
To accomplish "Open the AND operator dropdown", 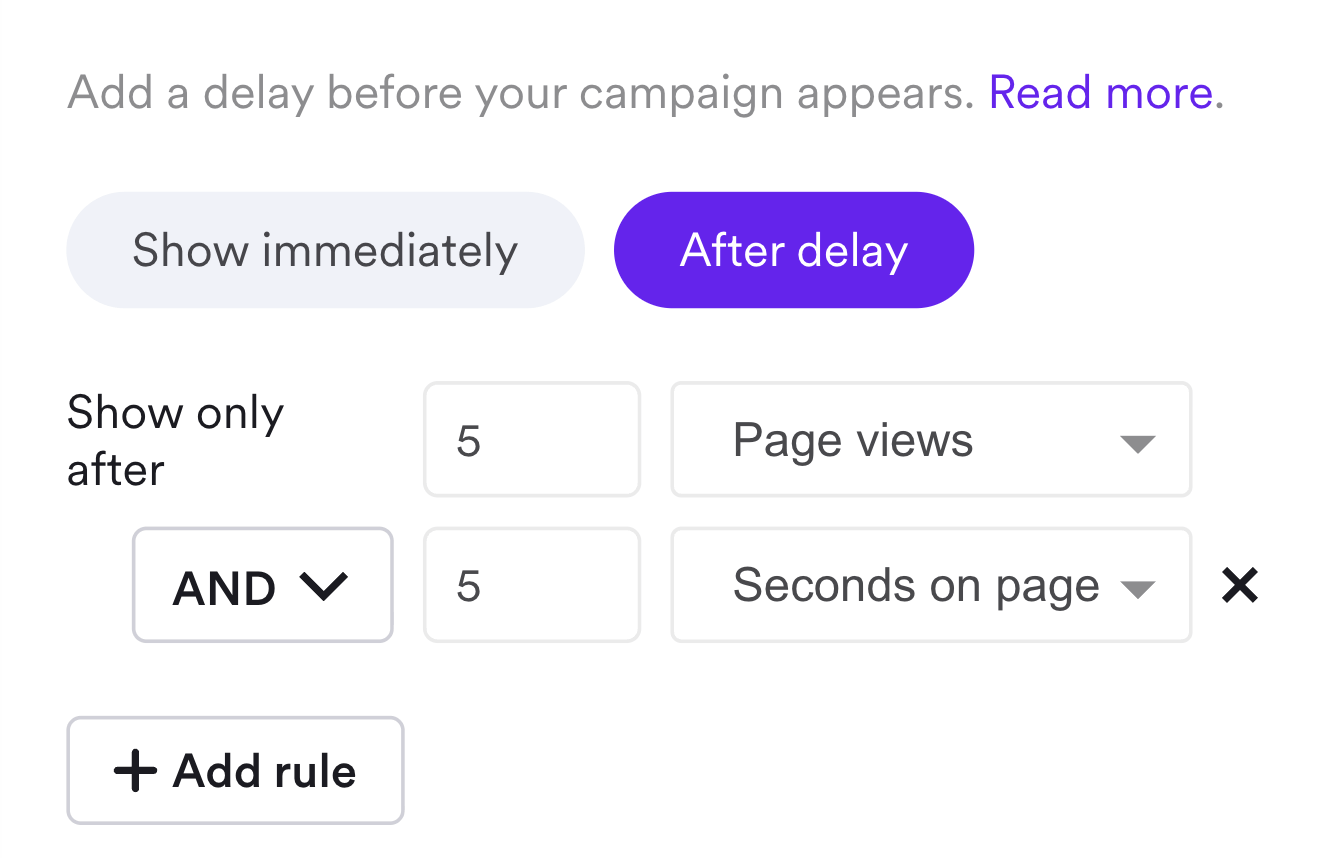I will click(262, 586).
